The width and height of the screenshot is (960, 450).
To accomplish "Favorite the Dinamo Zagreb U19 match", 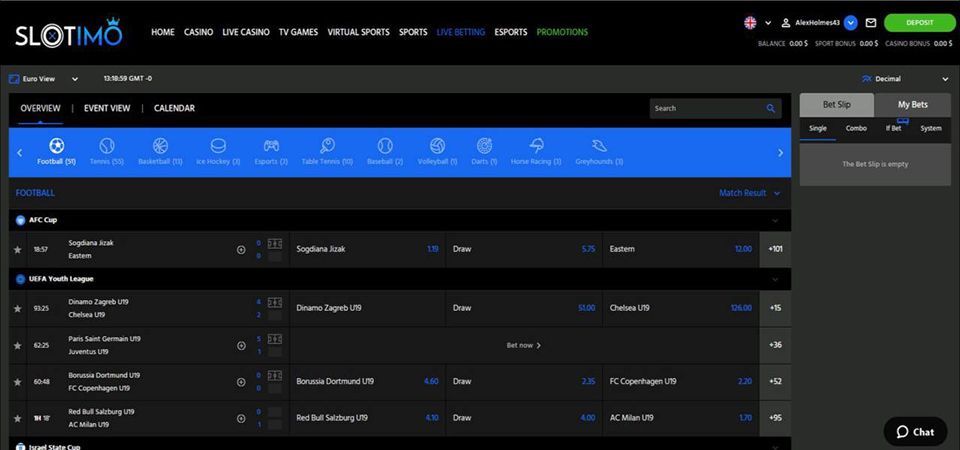I will [x=18, y=309].
